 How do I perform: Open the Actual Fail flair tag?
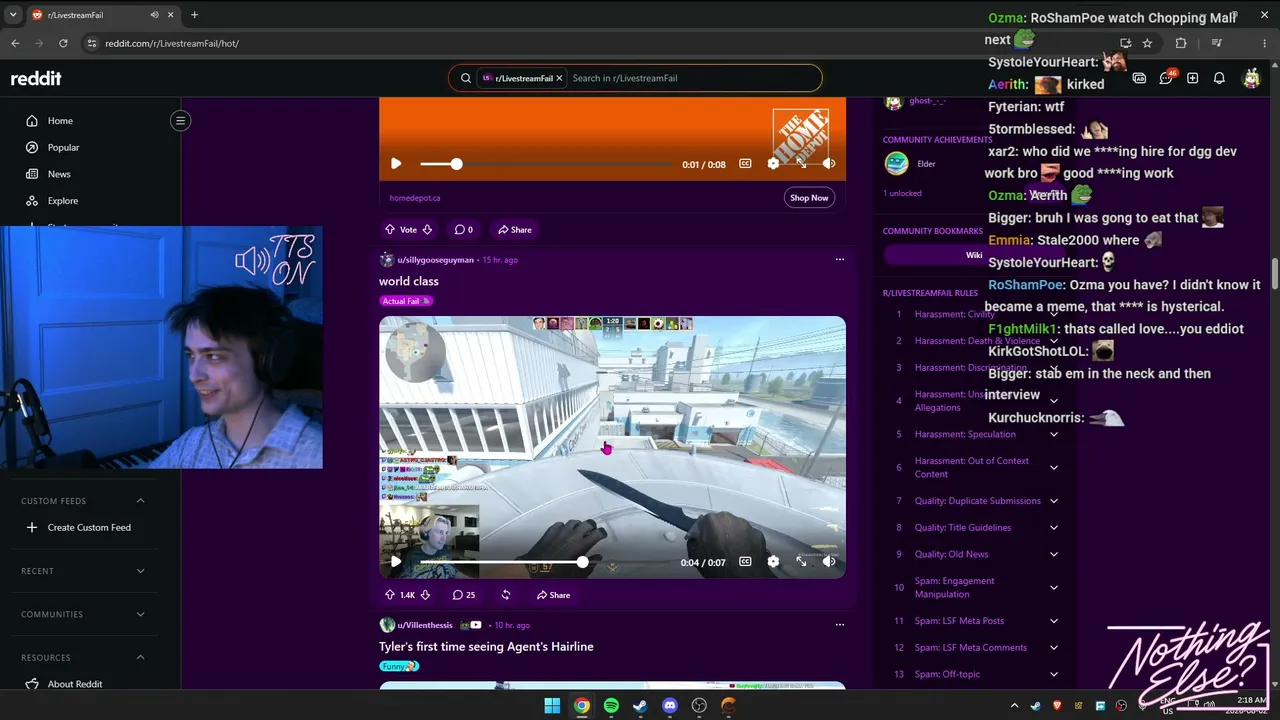tap(406, 301)
